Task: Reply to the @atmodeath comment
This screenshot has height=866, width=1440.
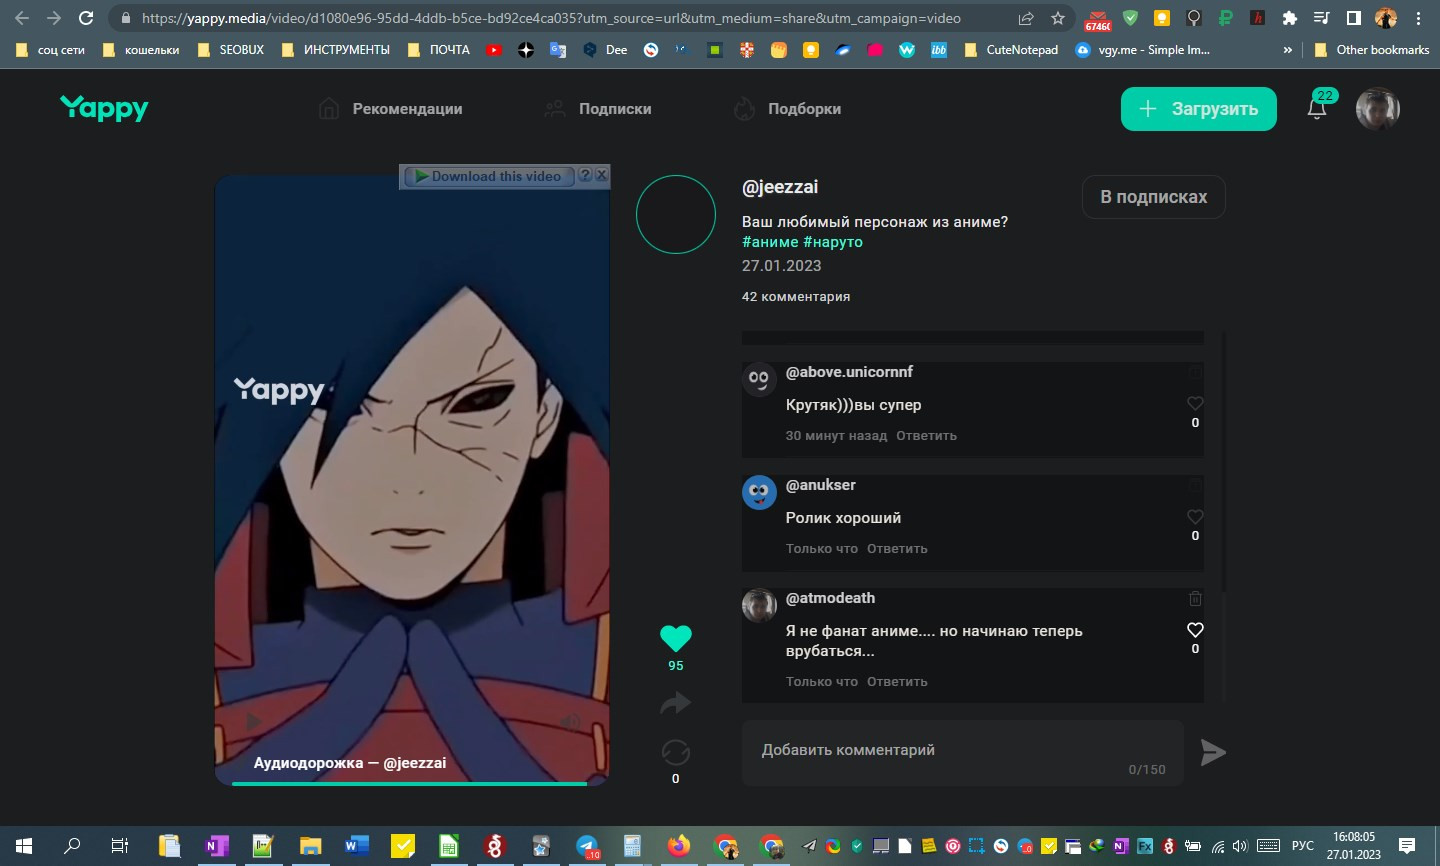Action: click(898, 682)
